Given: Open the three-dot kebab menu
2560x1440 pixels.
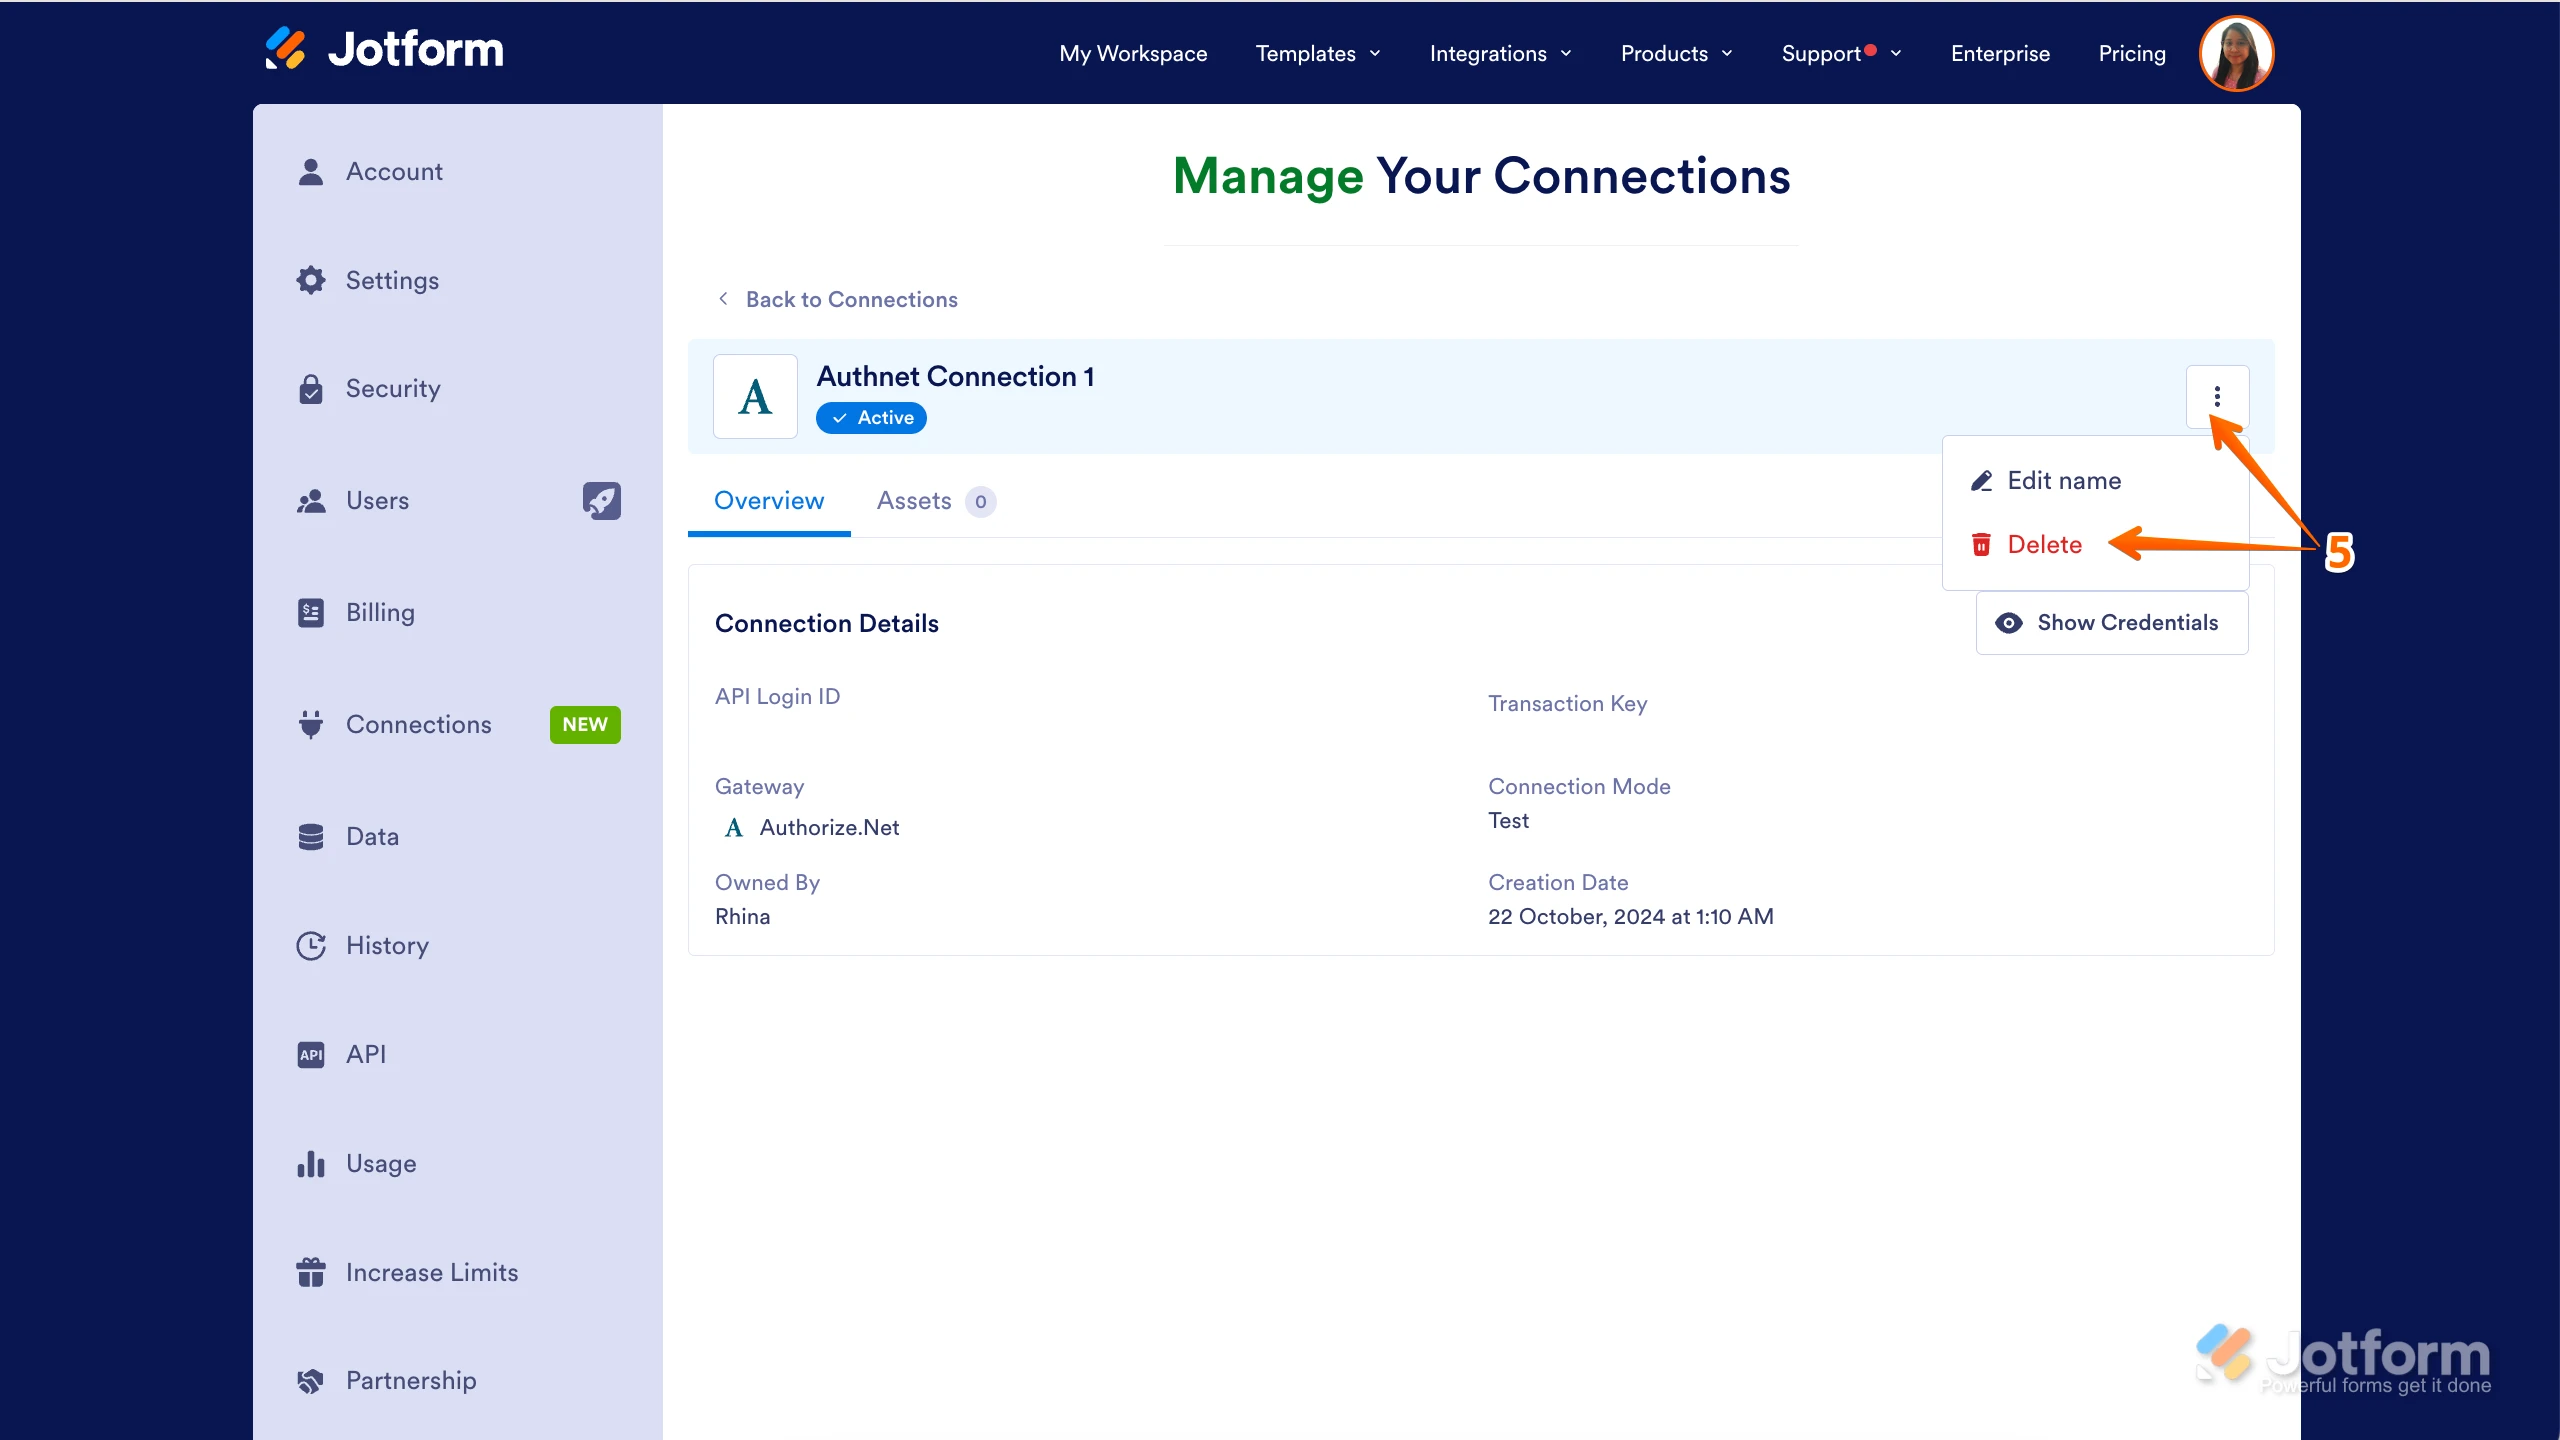Looking at the screenshot, I should coord(2218,397).
